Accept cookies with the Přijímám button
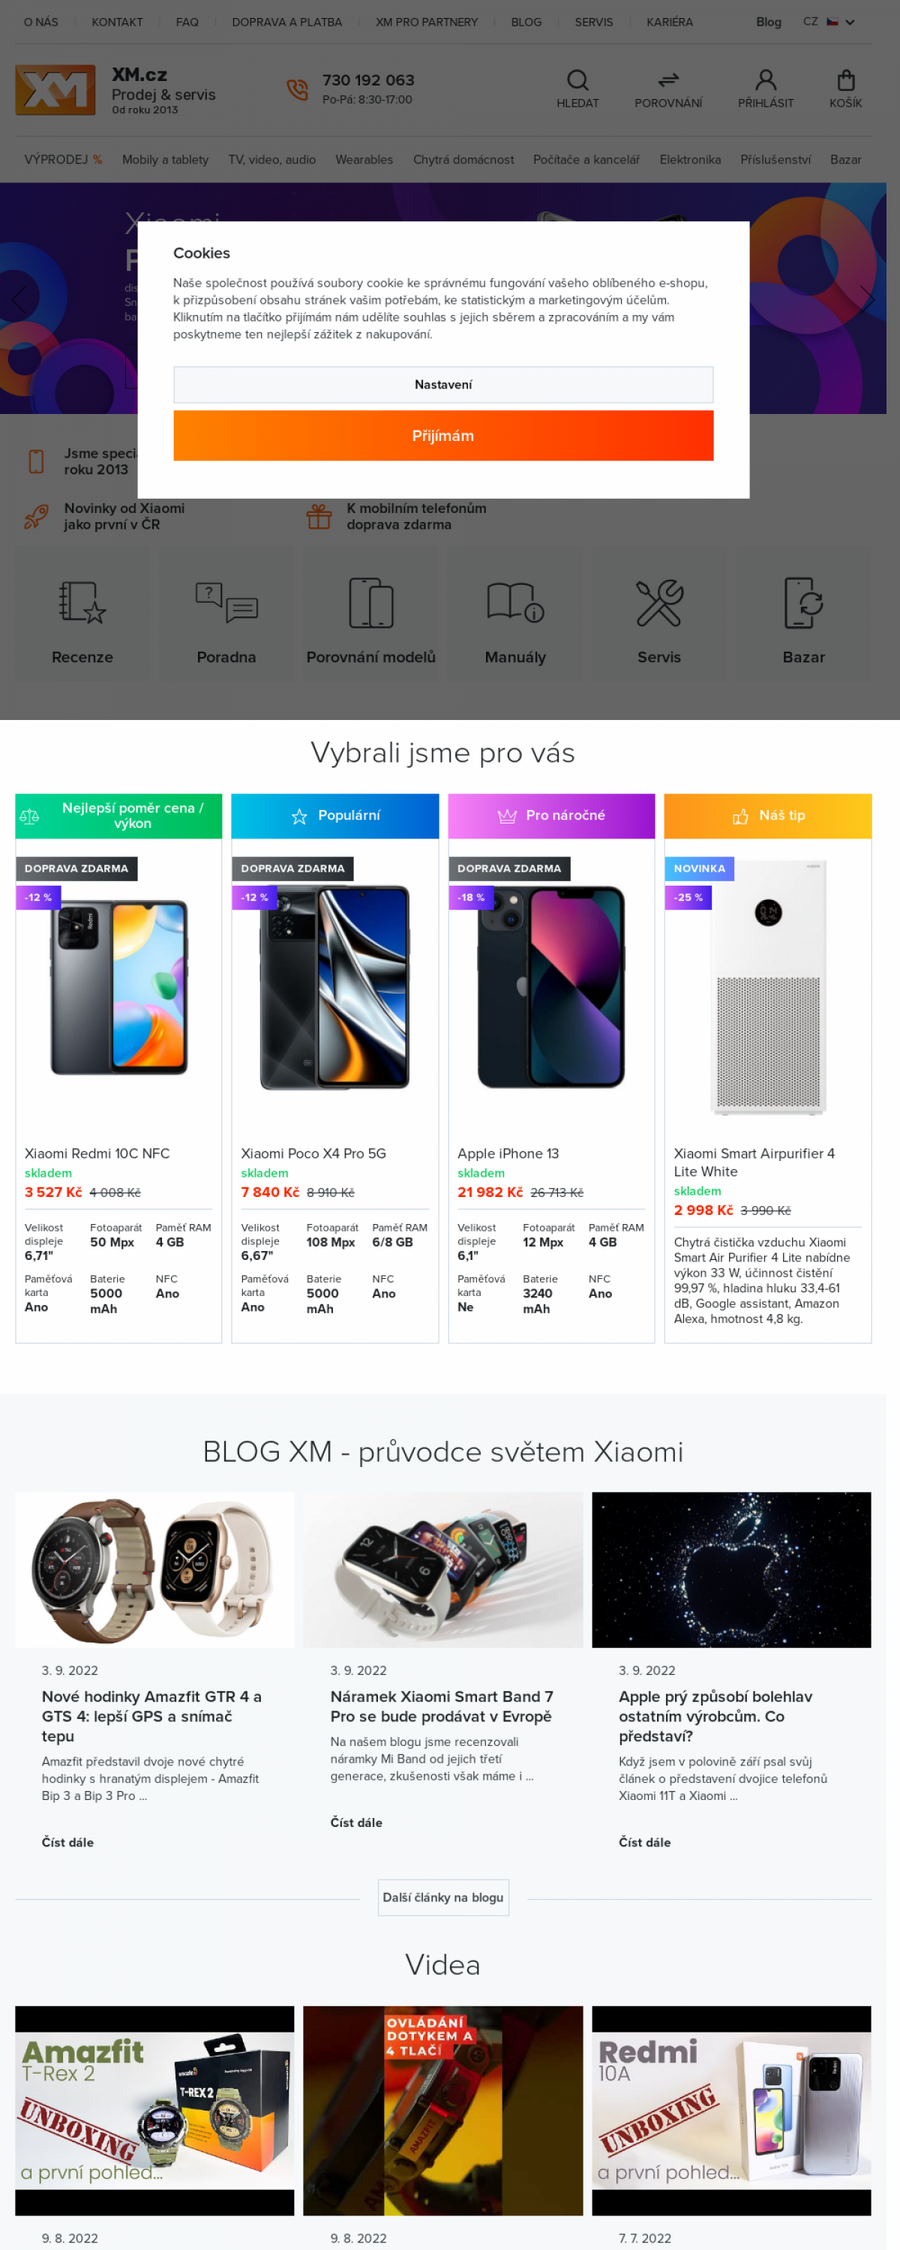The width and height of the screenshot is (900, 2250). coord(443,436)
